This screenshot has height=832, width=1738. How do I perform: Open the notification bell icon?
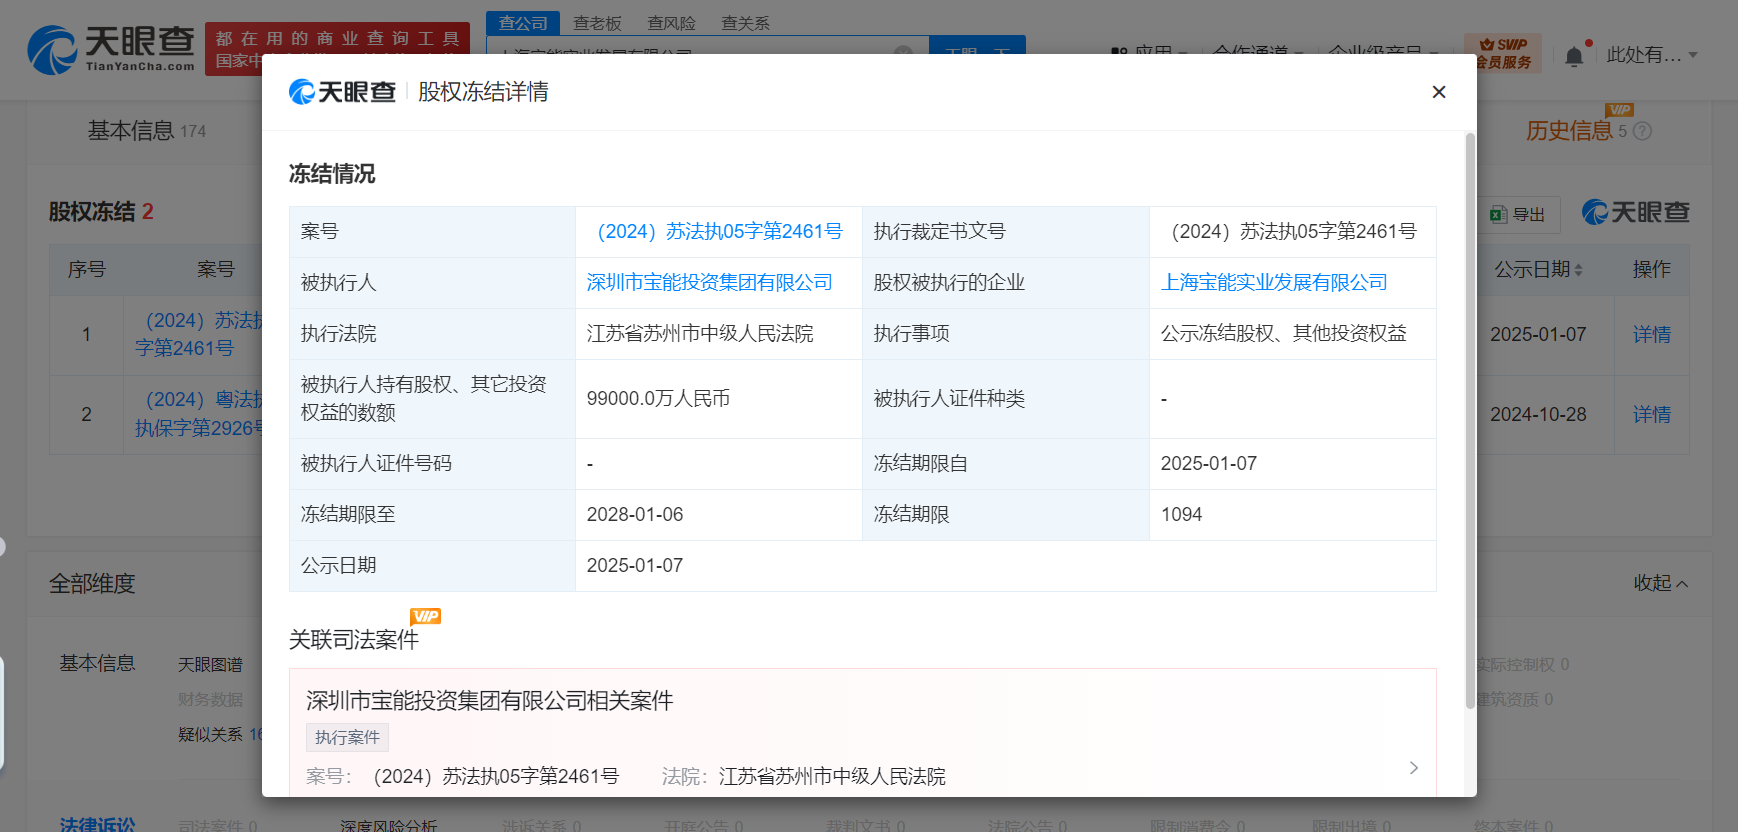[1574, 56]
